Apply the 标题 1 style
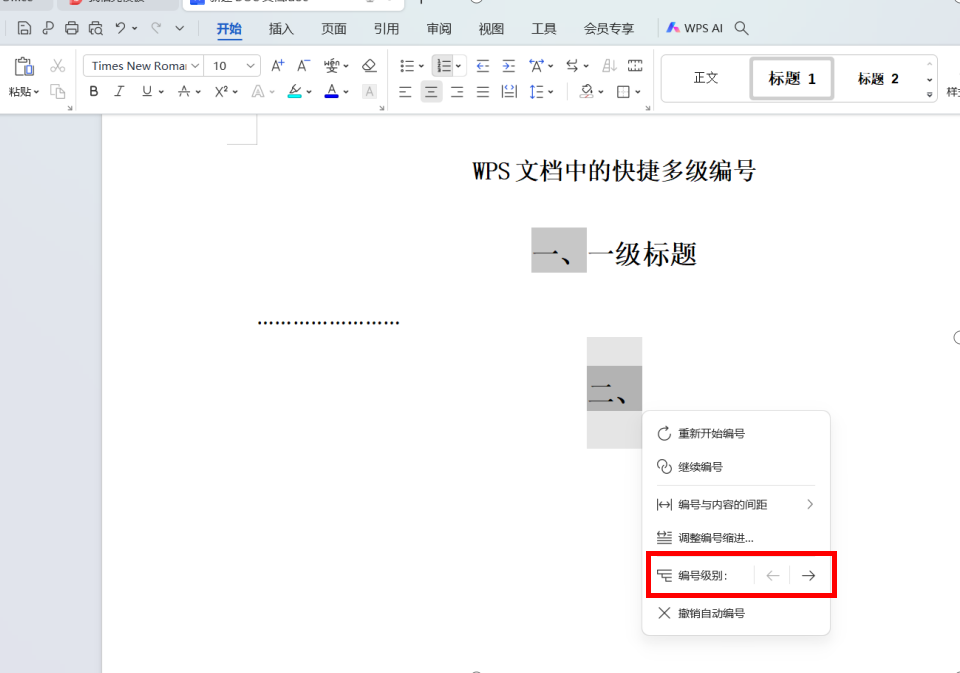Viewport: 960px width, 673px height. point(792,78)
